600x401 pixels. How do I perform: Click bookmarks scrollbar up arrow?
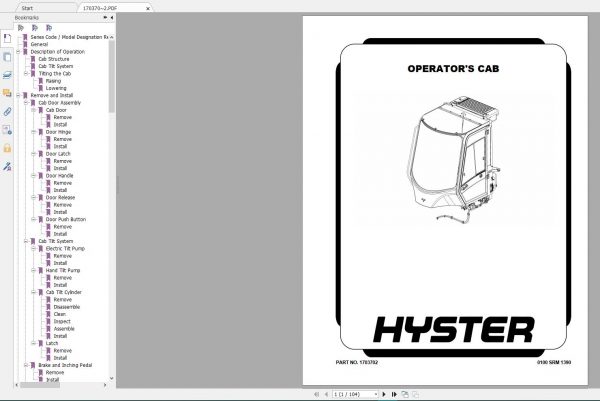click(x=112, y=37)
